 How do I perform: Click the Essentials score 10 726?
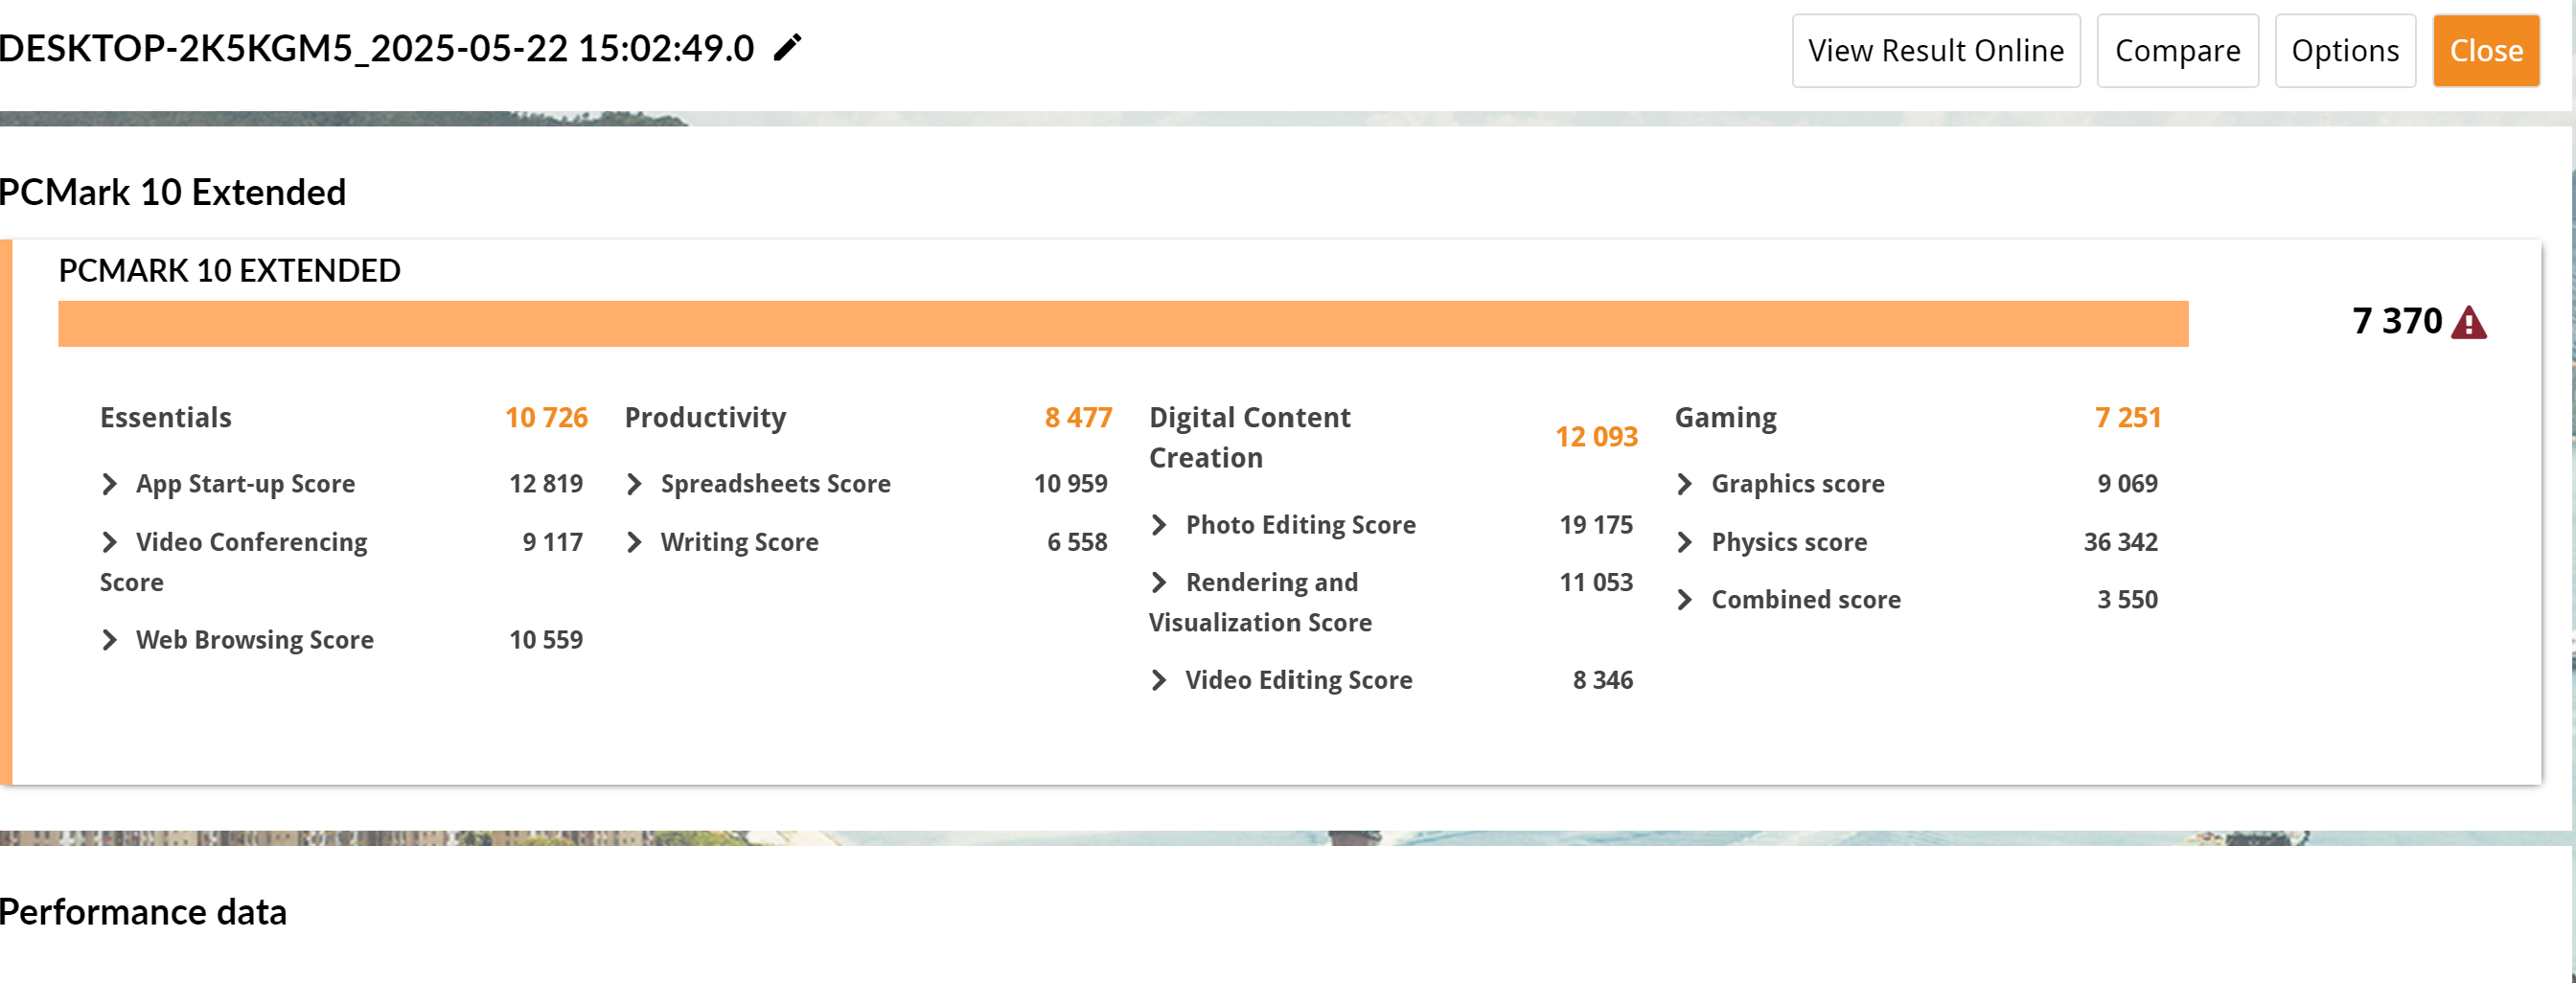[x=546, y=418]
